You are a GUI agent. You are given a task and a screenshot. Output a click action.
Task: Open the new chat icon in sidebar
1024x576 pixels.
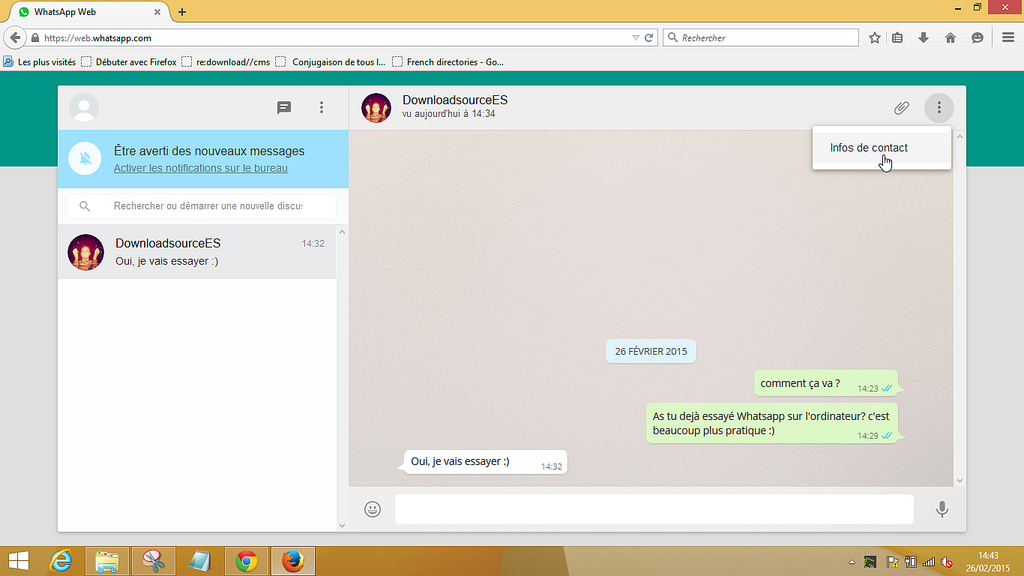point(284,108)
